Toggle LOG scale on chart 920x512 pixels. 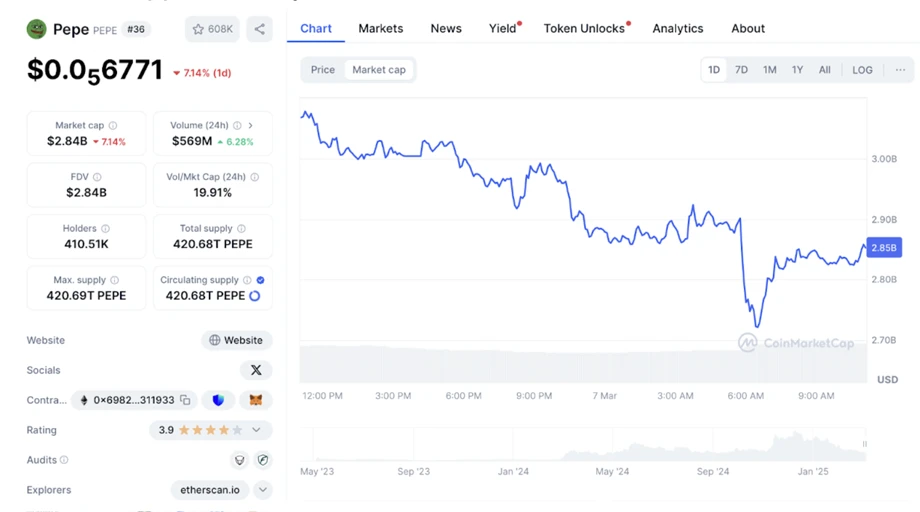click(862, 70)
